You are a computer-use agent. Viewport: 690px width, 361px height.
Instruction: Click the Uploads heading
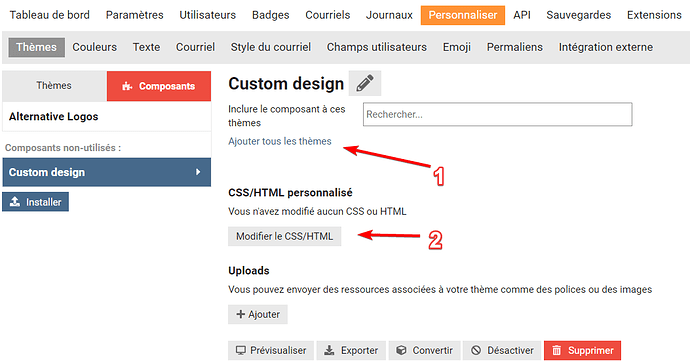(249, 271)
